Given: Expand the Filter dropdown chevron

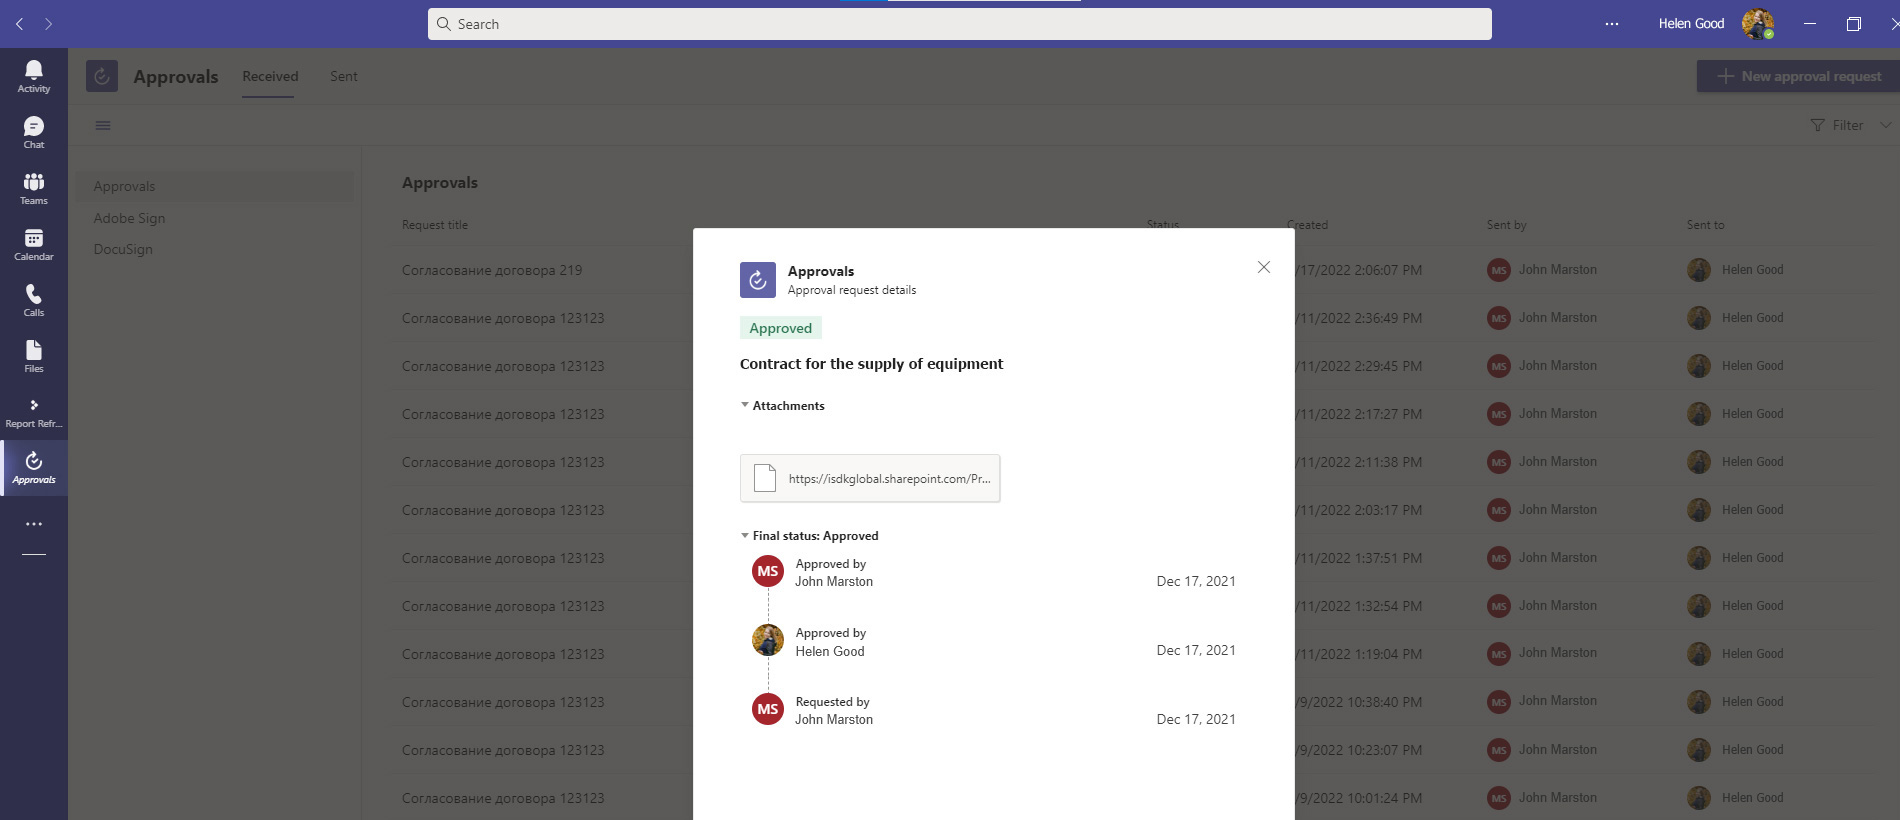Looking at the screenshot, I should click(1885, 125).
